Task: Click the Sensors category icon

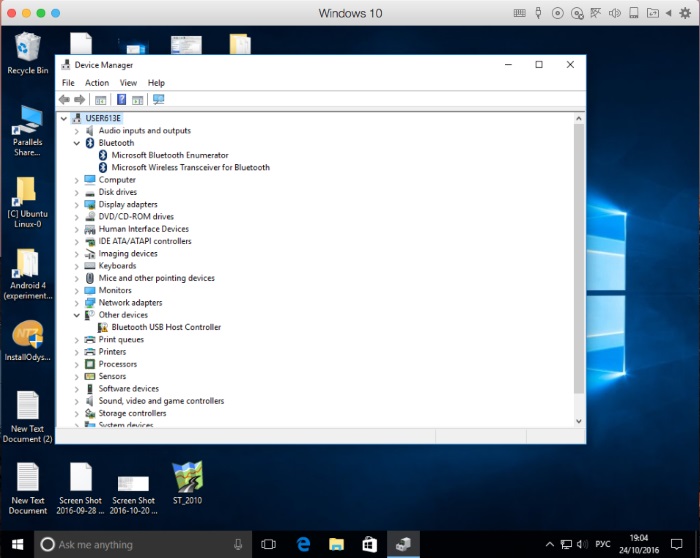Action: tap(90, 376)
